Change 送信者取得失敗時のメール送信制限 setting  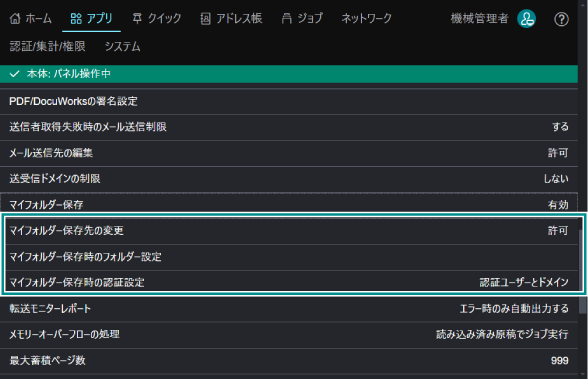(x=289, y=127)
